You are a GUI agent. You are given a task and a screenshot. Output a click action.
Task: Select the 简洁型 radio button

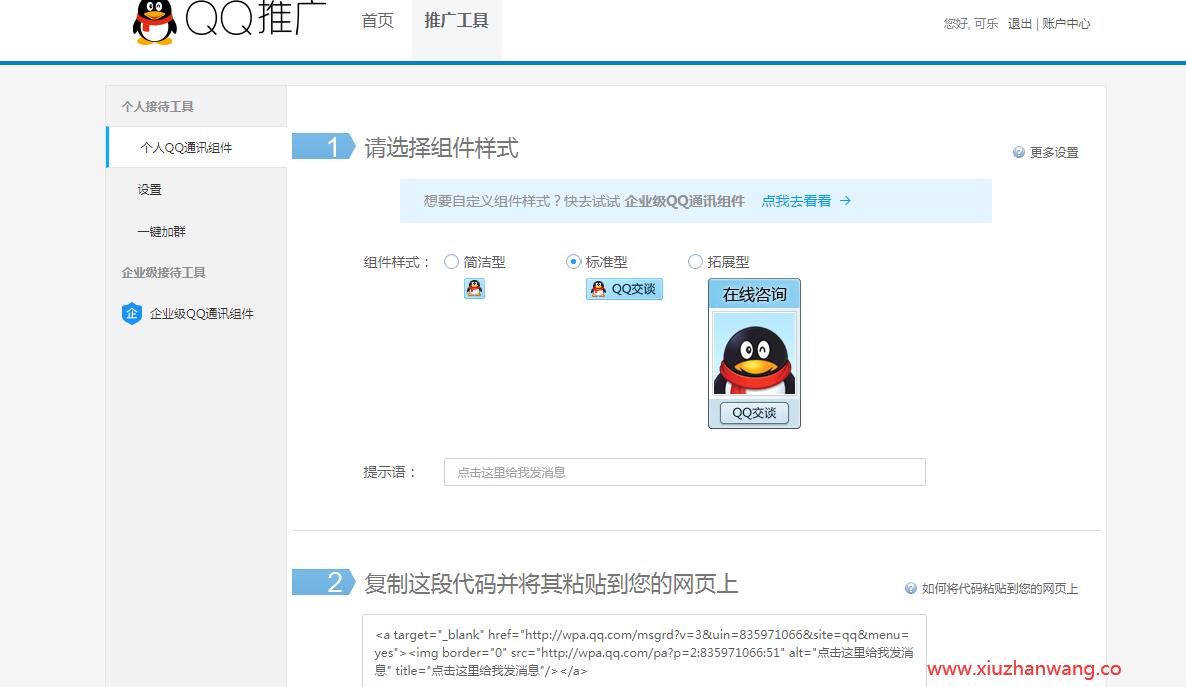(452, 262)
